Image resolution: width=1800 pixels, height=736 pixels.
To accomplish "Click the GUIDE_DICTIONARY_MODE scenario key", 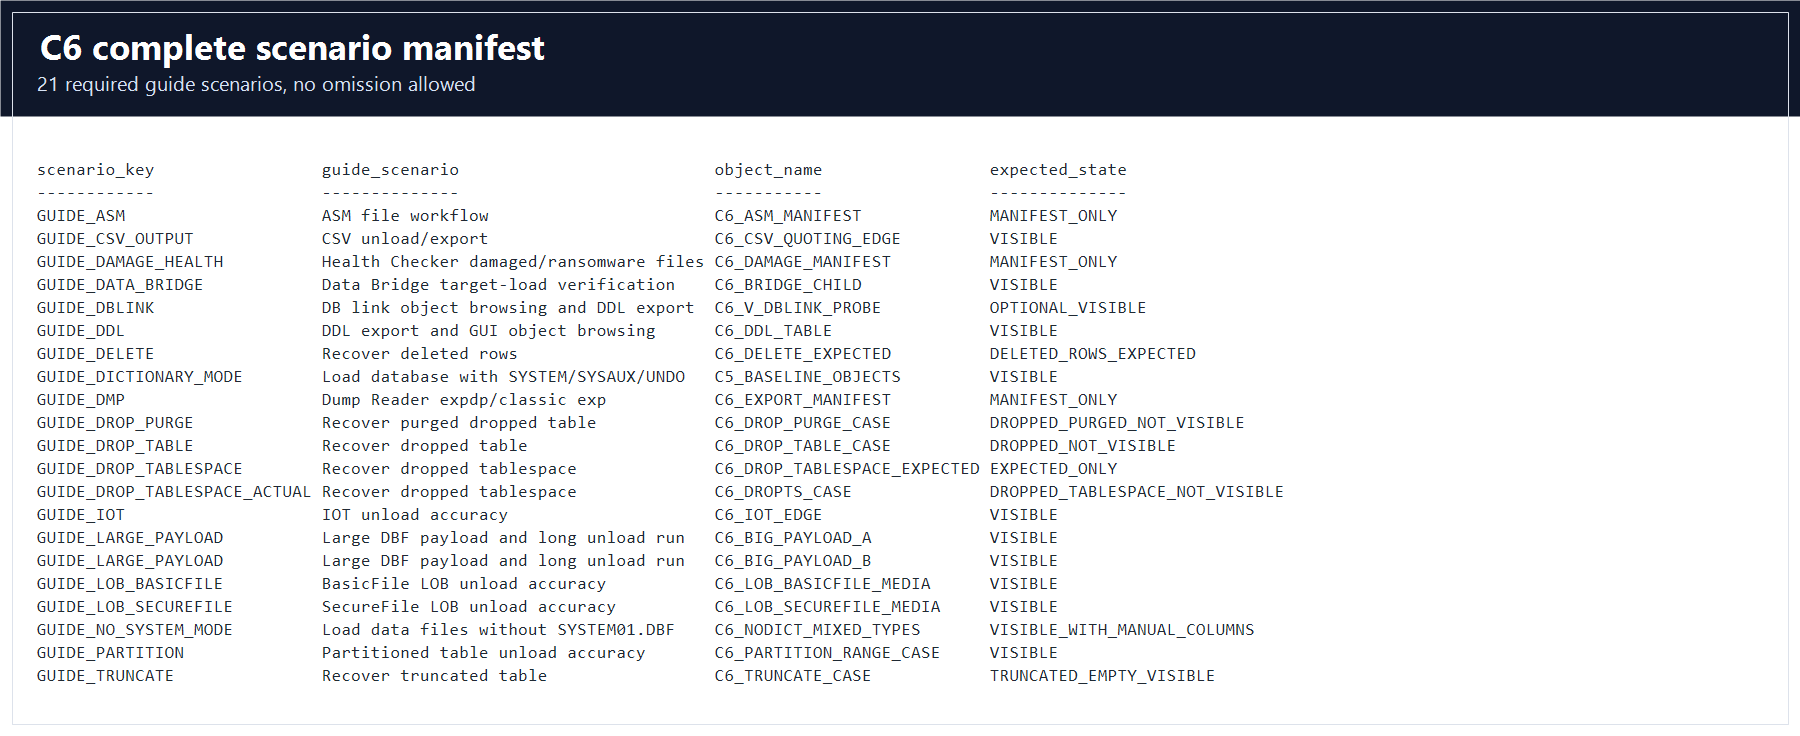I will coord(140,377).
